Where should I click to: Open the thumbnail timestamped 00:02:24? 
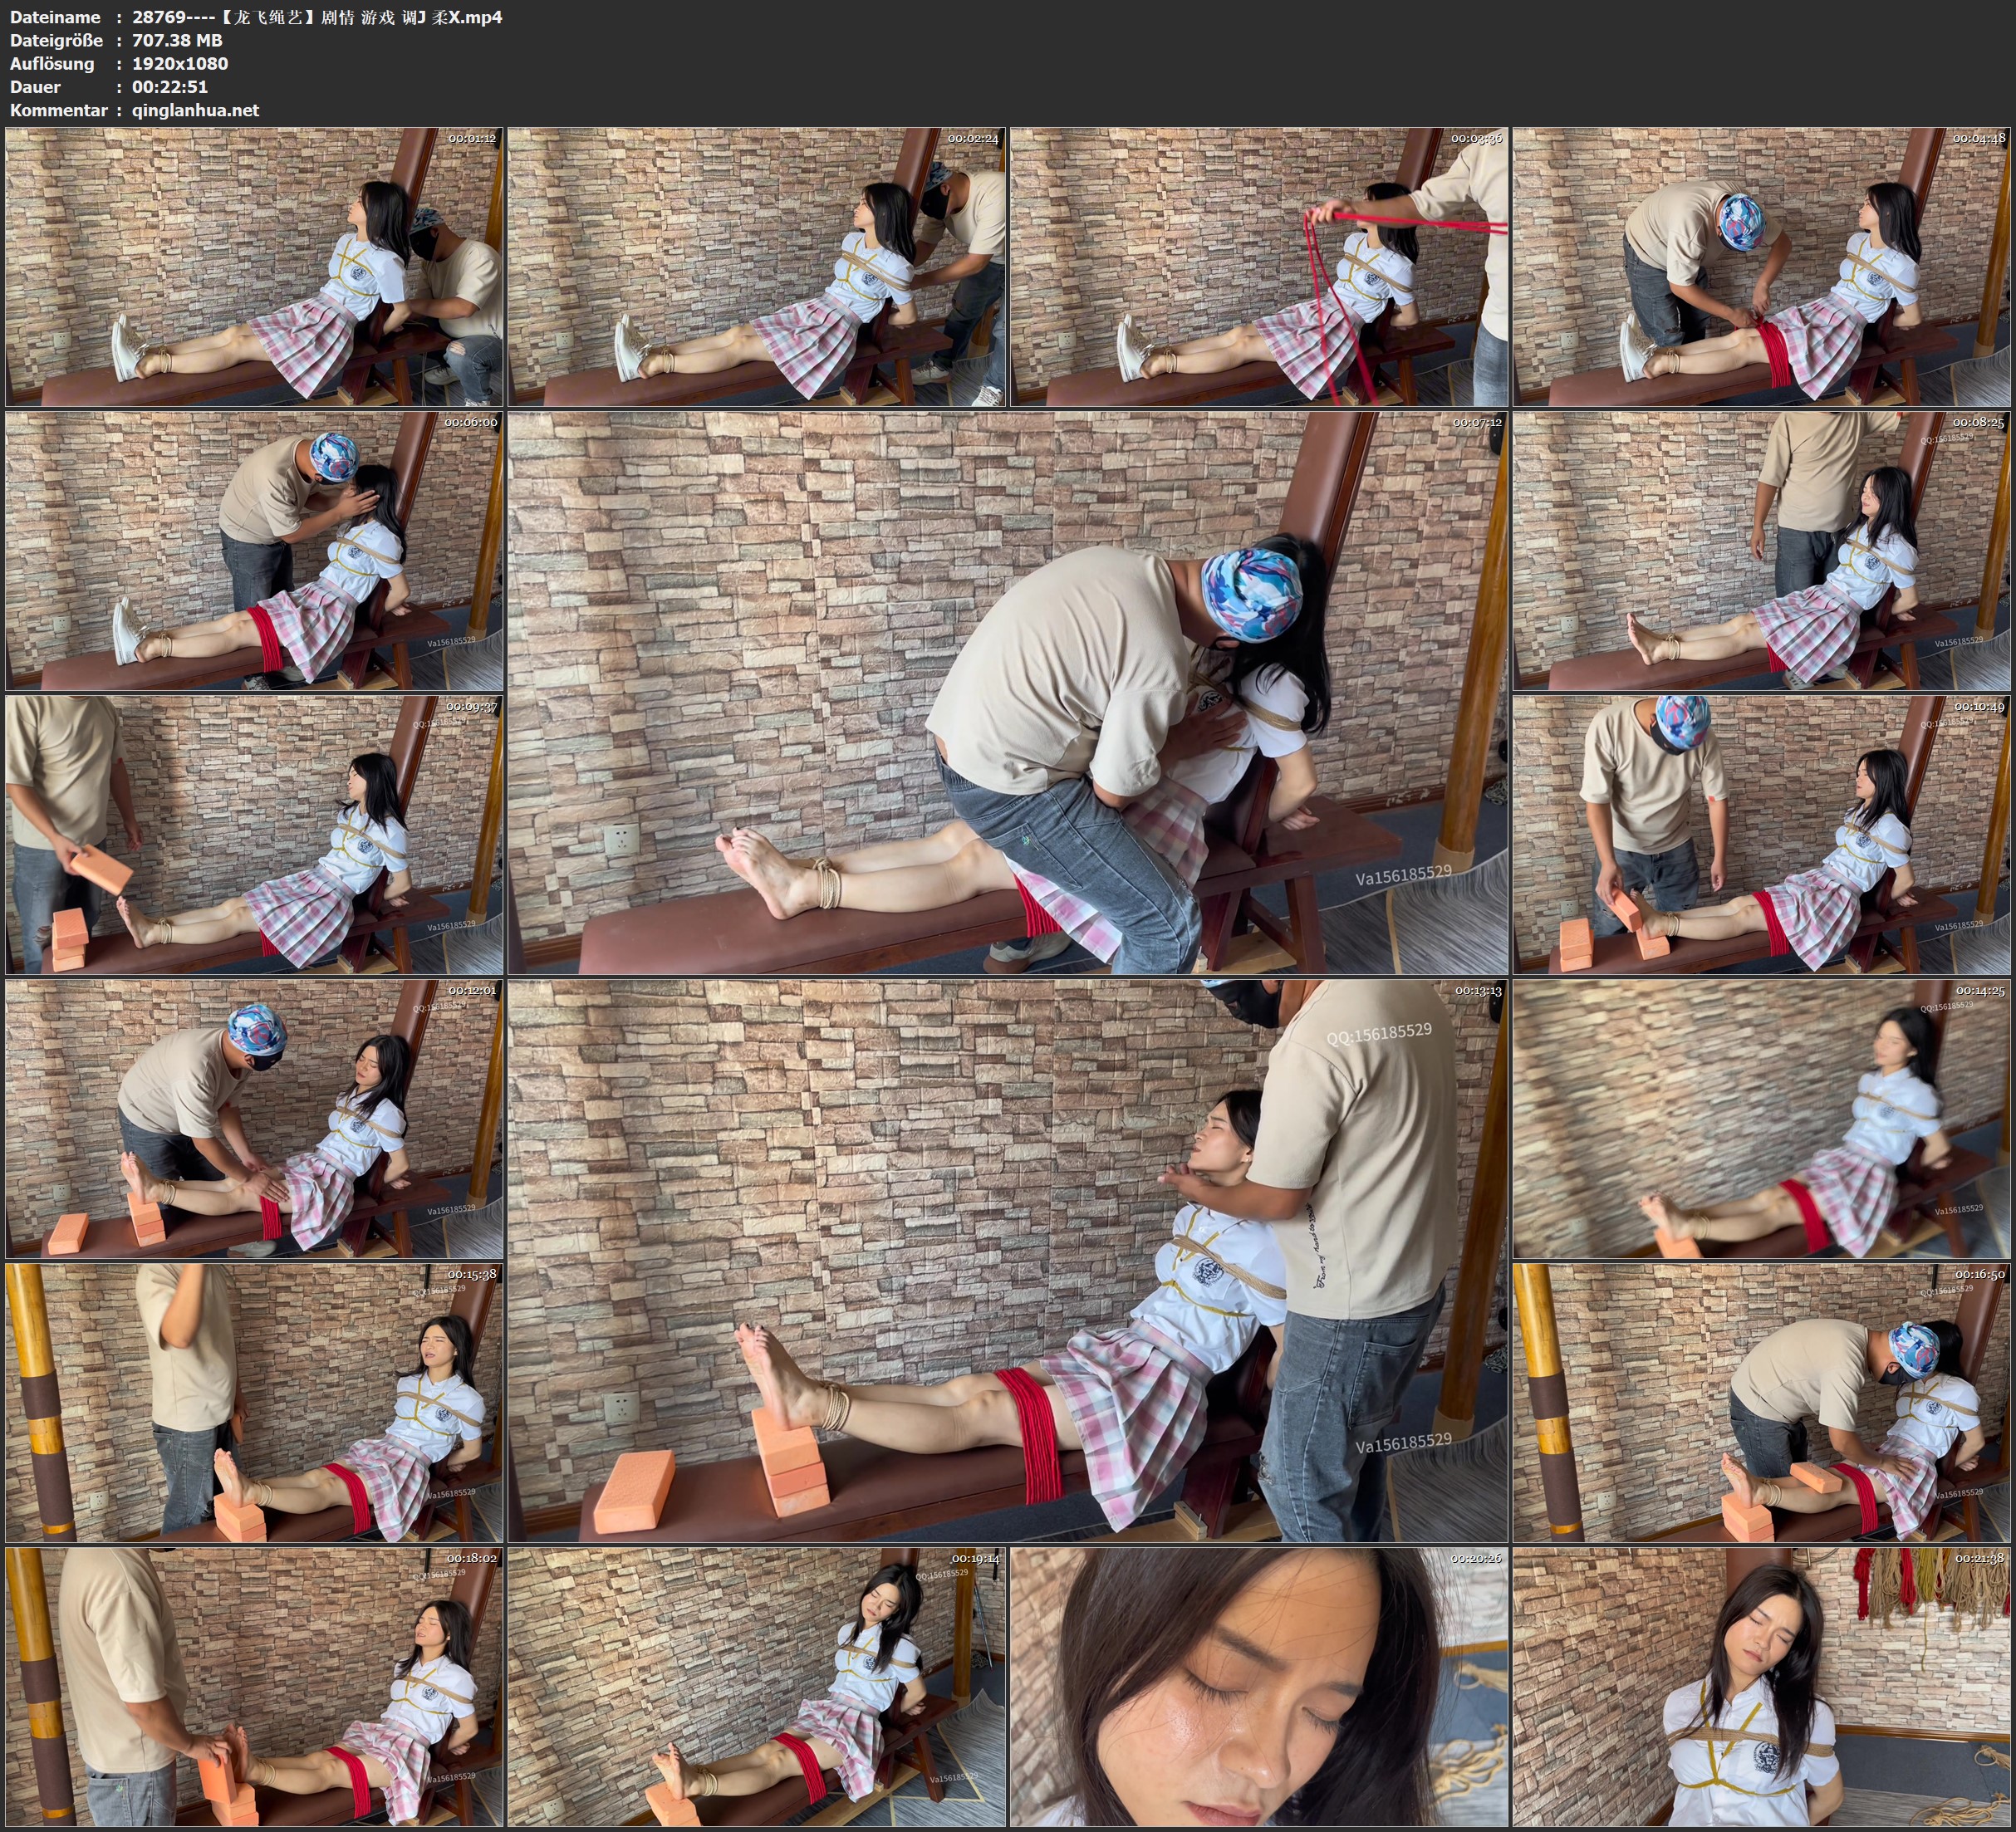[757, 266]
